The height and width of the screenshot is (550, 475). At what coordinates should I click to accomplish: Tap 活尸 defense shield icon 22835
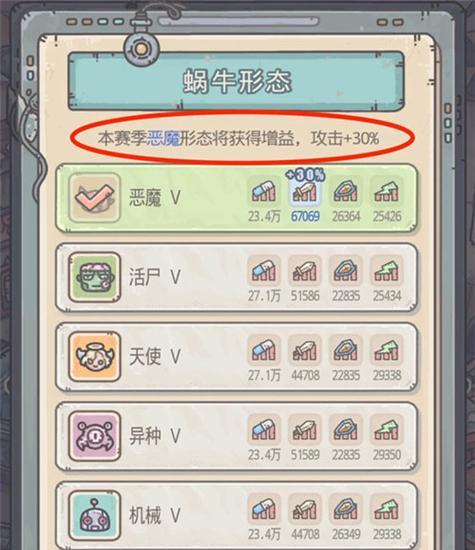pos(346,271)
